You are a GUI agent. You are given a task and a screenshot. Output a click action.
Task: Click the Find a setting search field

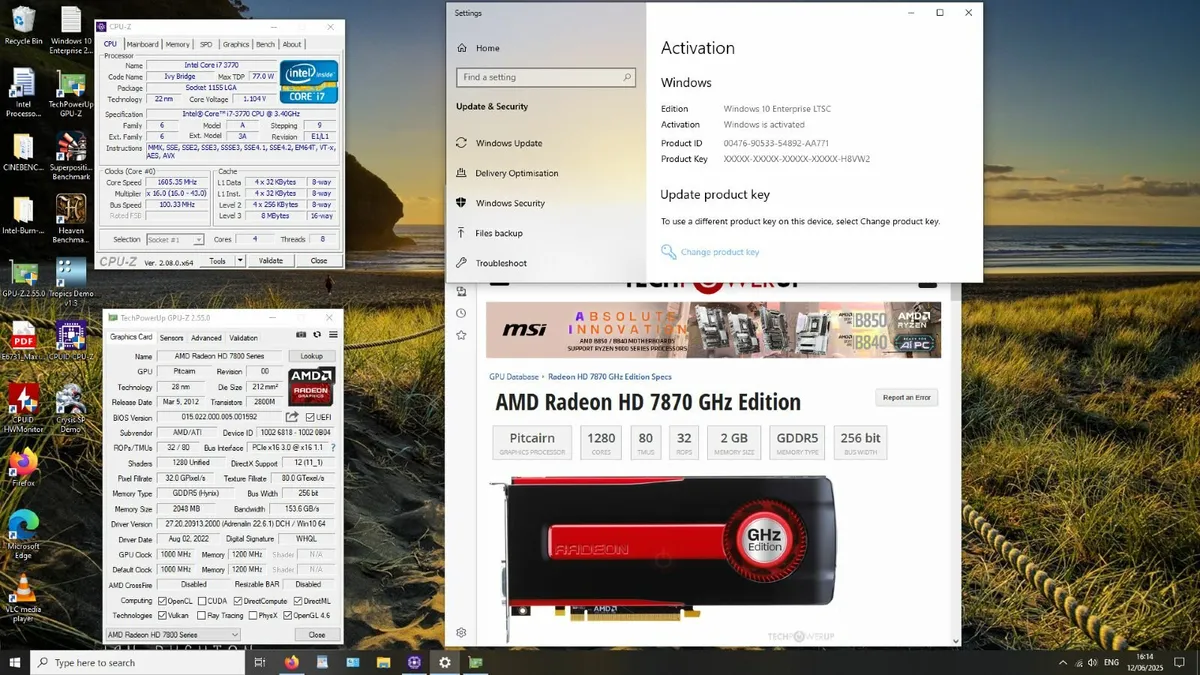[546, 77]
